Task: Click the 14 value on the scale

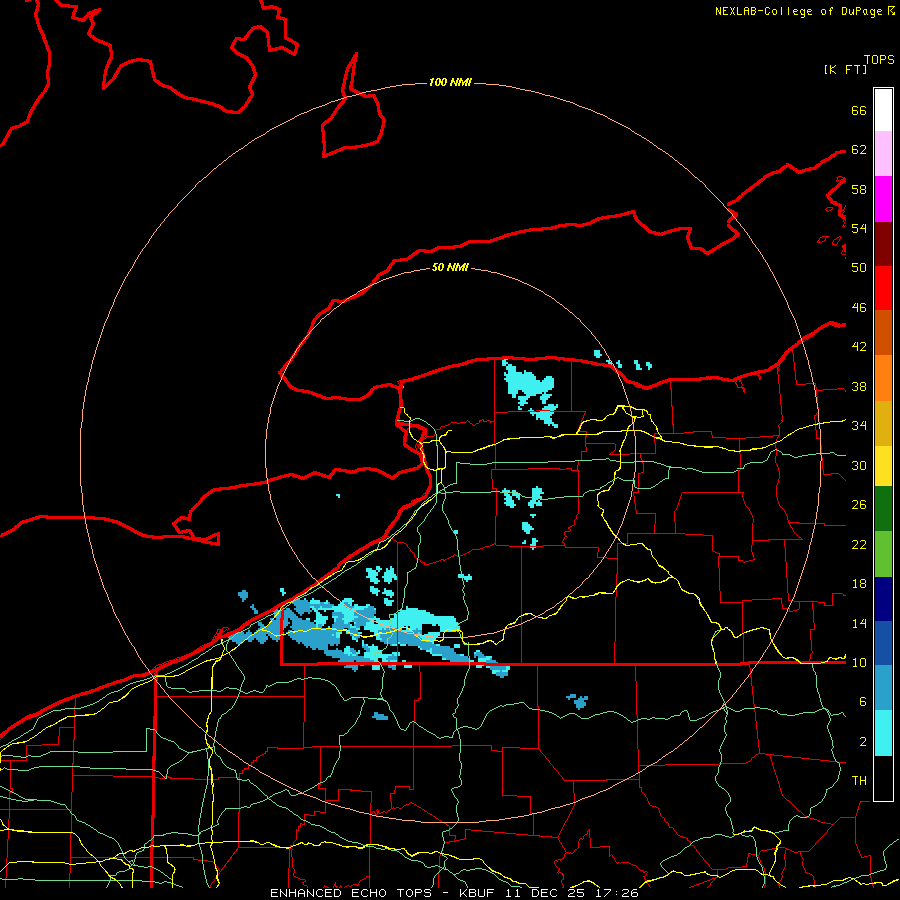Action: point(859,623)
